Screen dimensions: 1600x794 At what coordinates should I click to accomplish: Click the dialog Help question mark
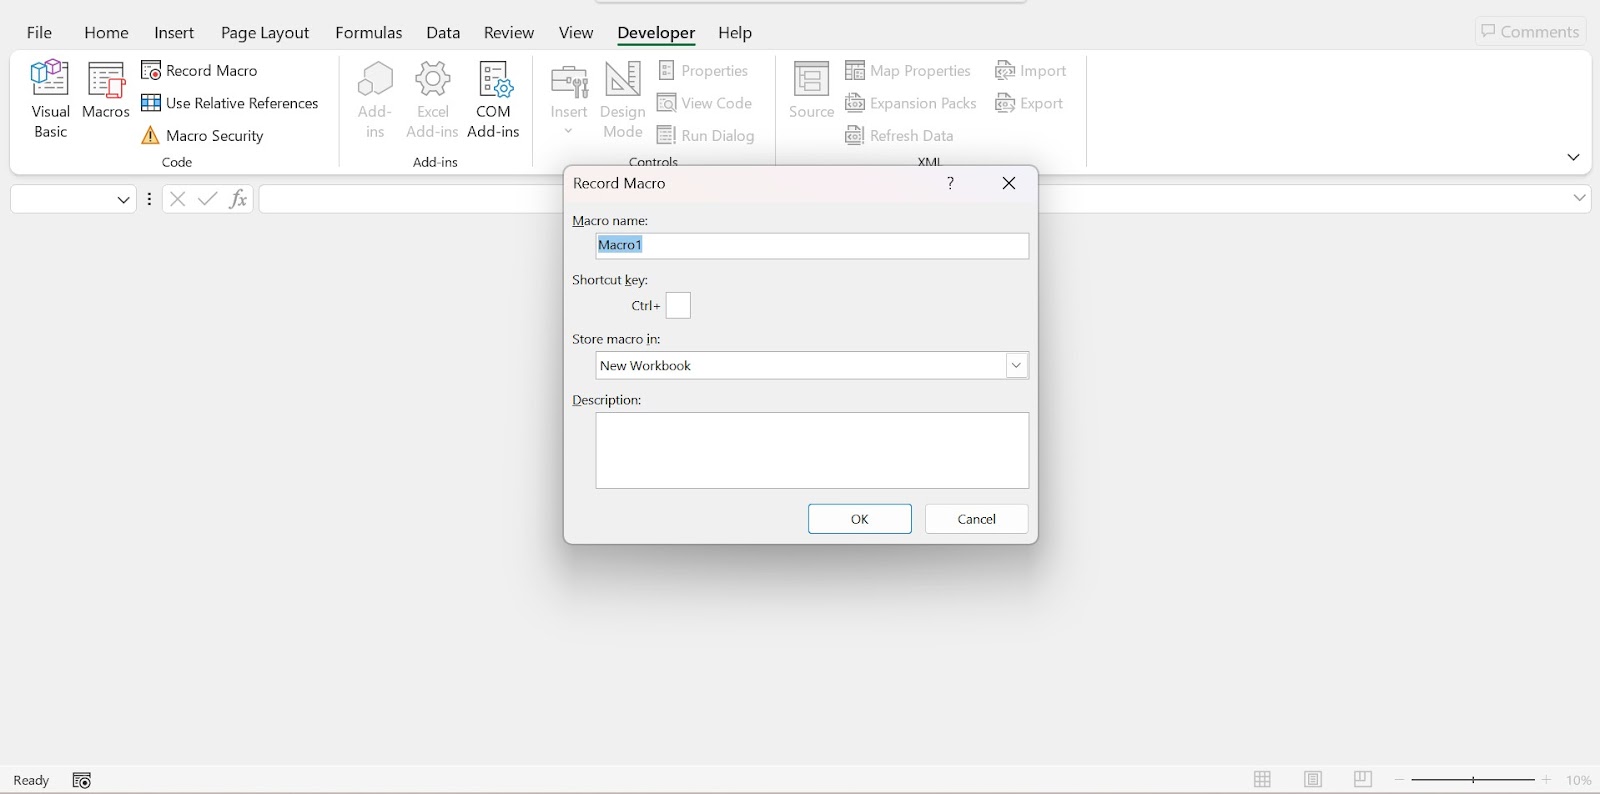(950, 183)
